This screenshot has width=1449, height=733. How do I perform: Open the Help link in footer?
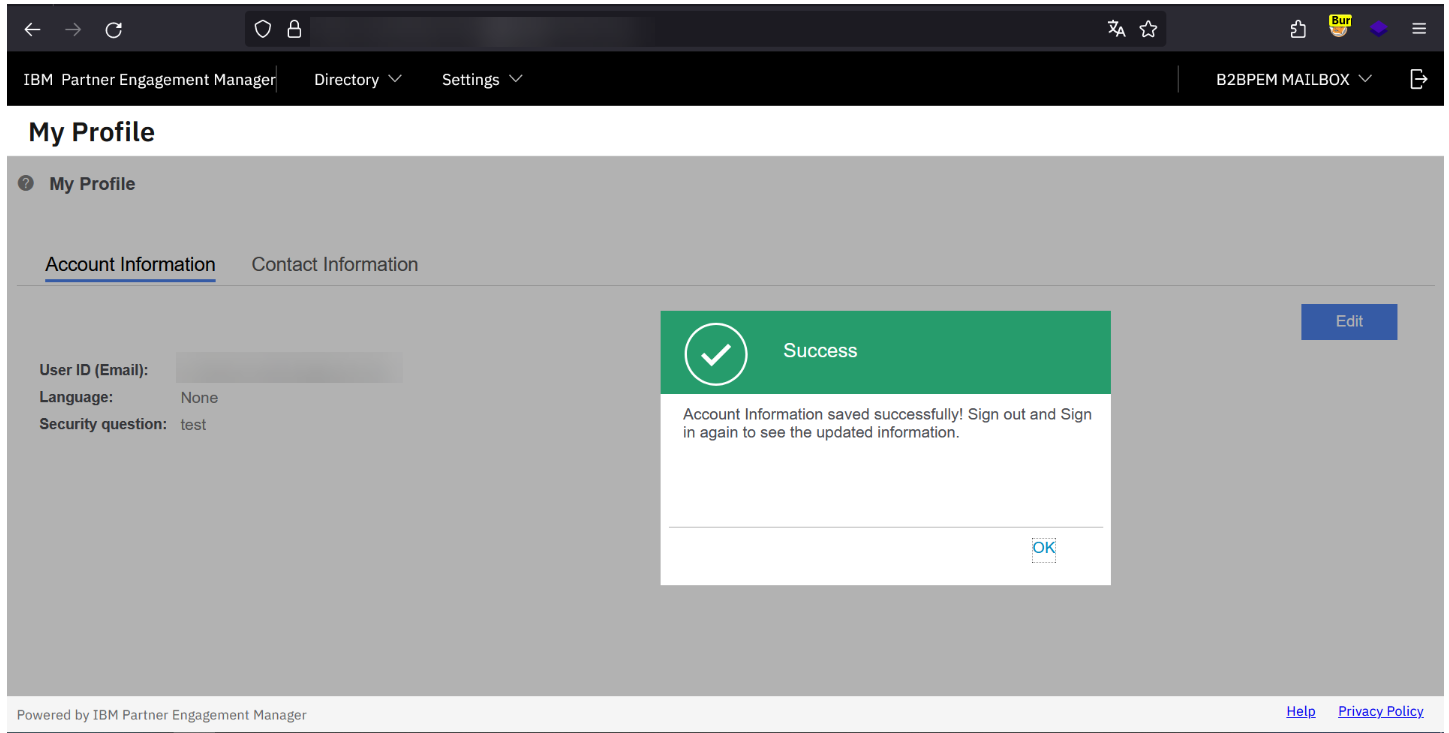(1300, 711)
